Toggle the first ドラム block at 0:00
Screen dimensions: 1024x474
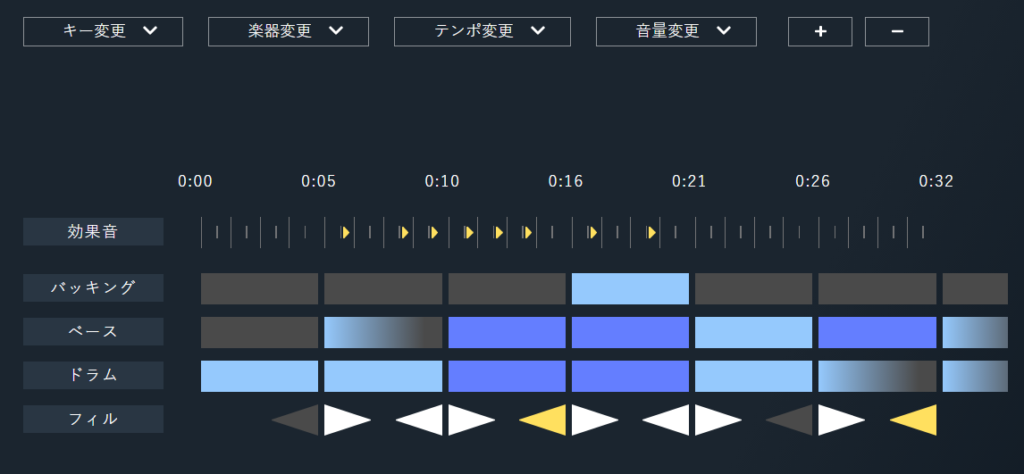click(x=259, y=376)
